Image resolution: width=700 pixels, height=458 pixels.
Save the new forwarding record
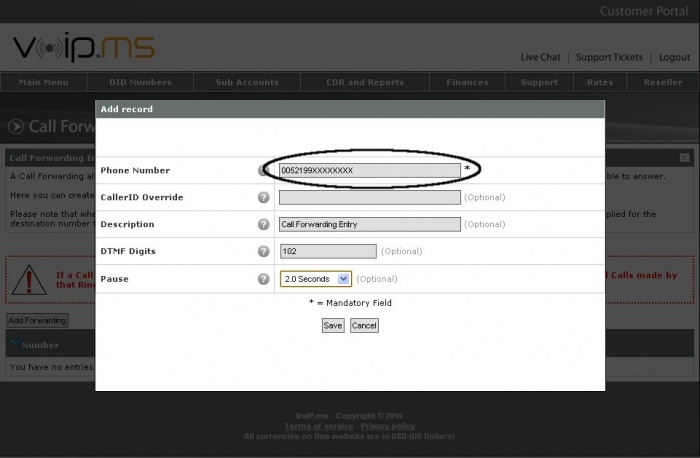point(333,325)
